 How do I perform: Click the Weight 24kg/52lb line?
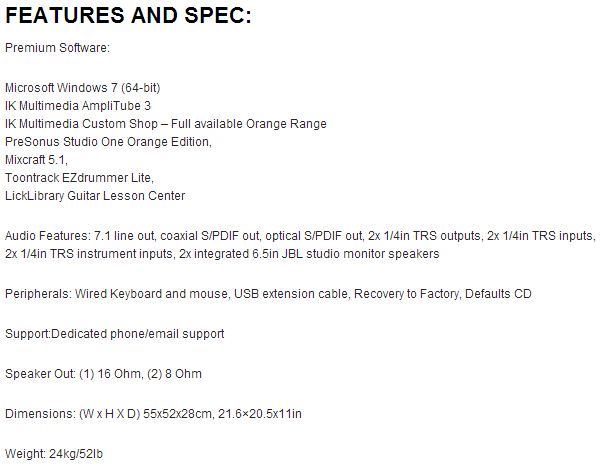54,453
